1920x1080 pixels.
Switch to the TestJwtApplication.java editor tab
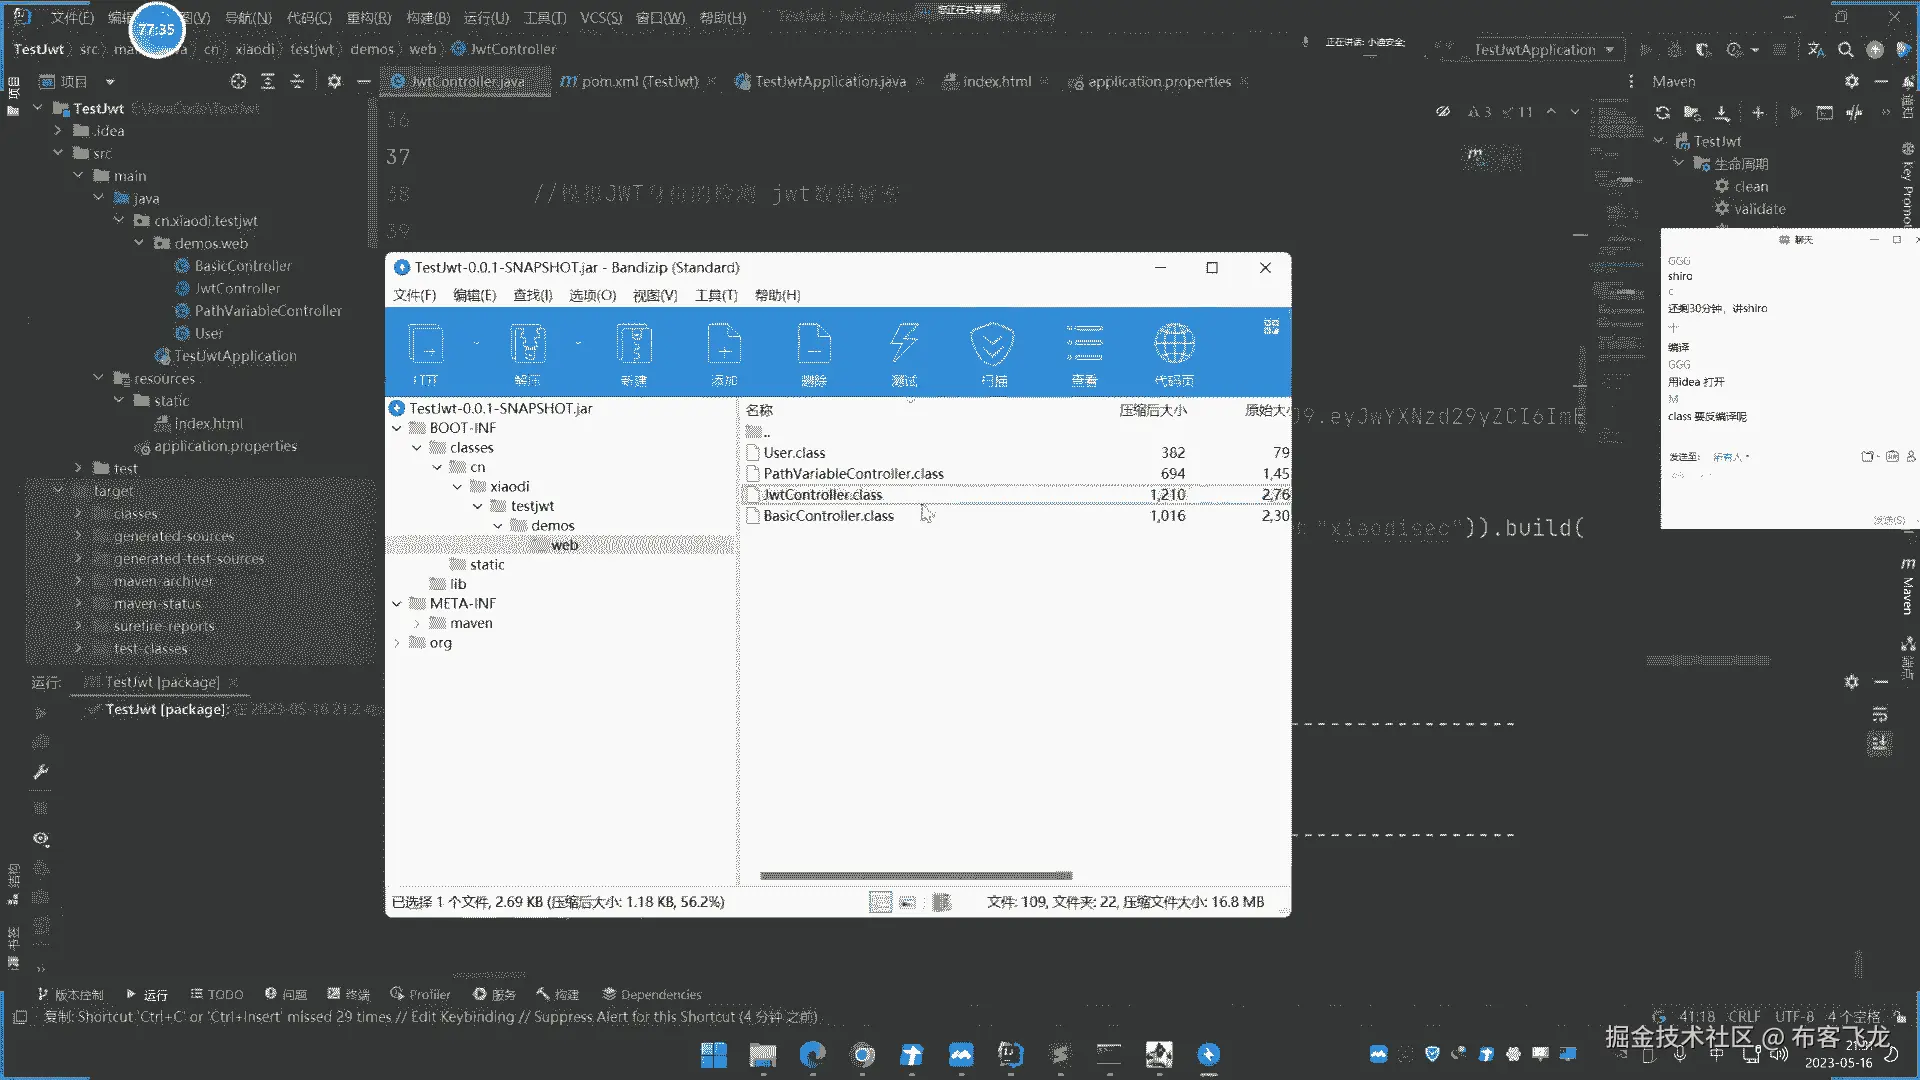[829, 82]
